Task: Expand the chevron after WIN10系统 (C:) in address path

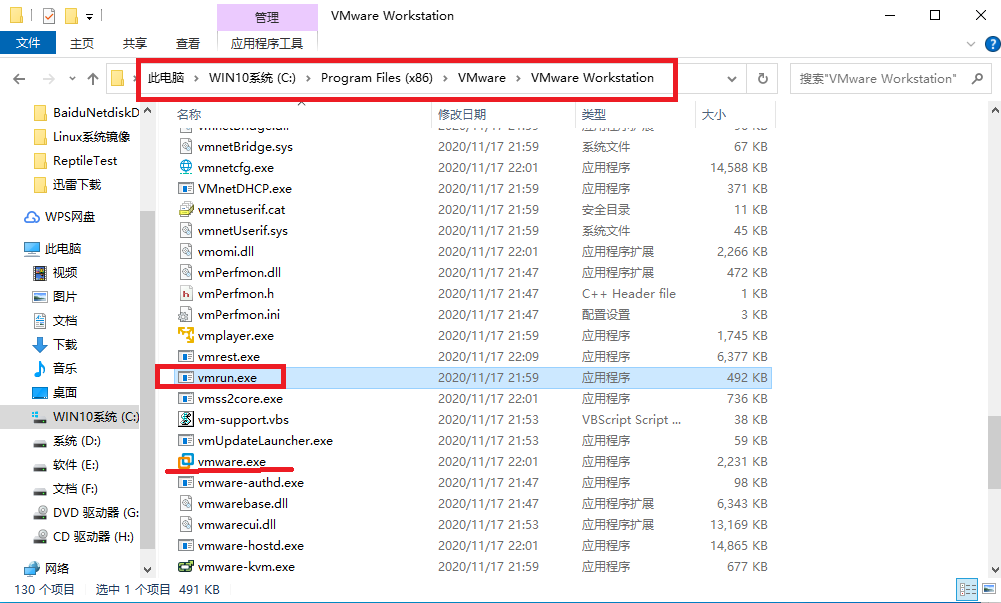Action: pos(308,78)
